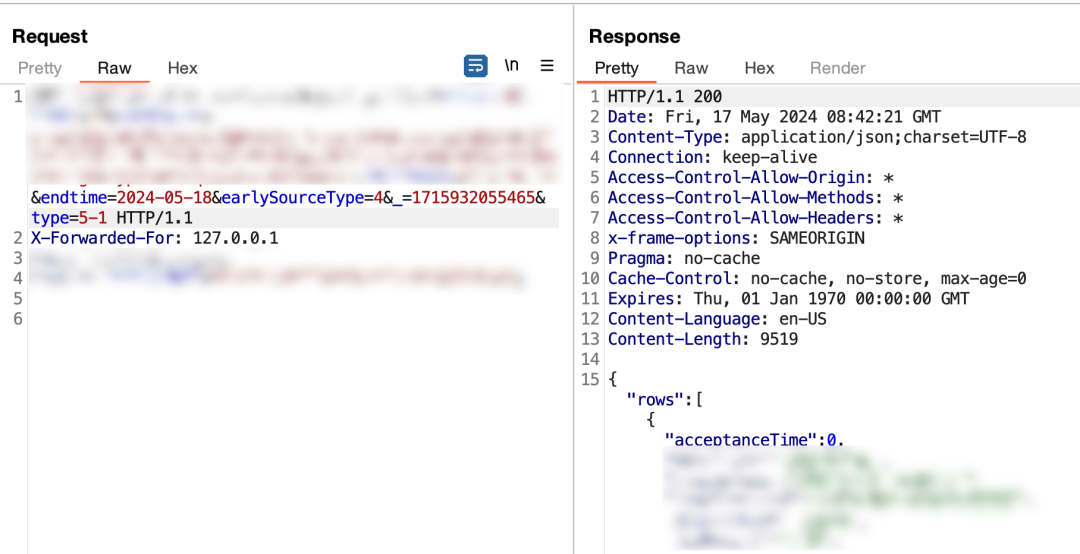
Task: Click the Content-Length value 9519
Action: point(778,339)
